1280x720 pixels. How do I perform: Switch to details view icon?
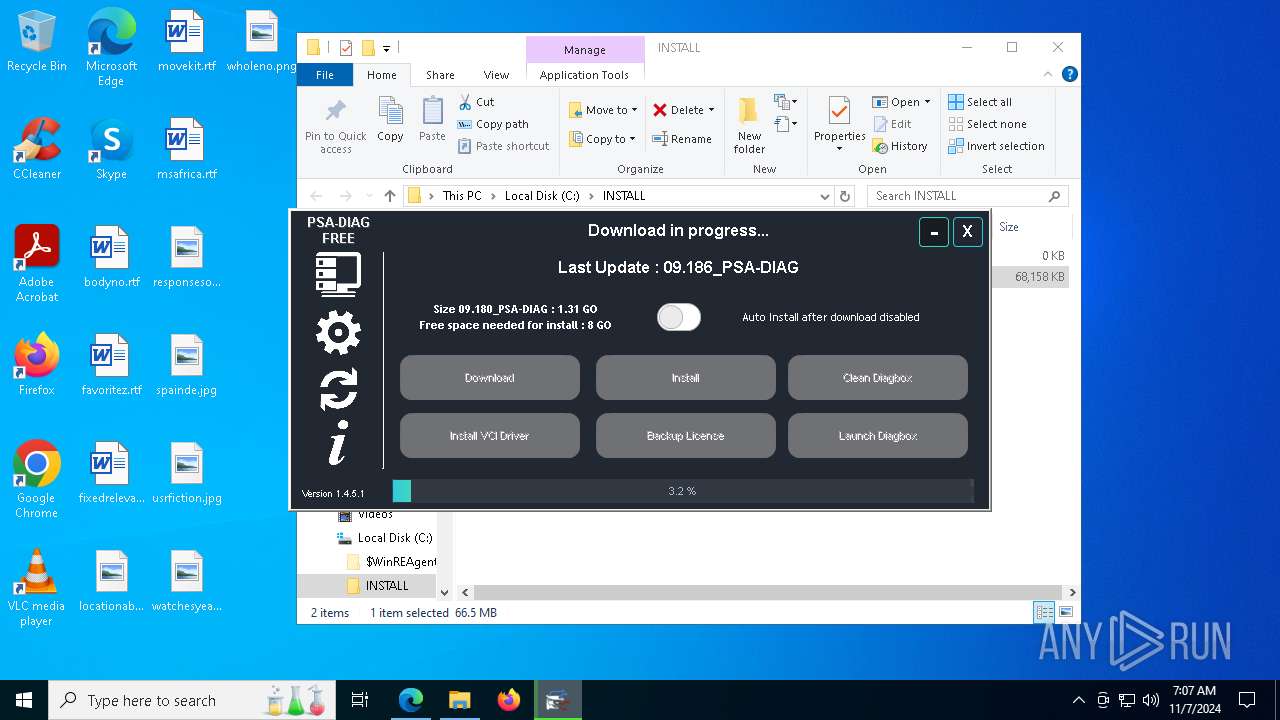[1044, 612]
